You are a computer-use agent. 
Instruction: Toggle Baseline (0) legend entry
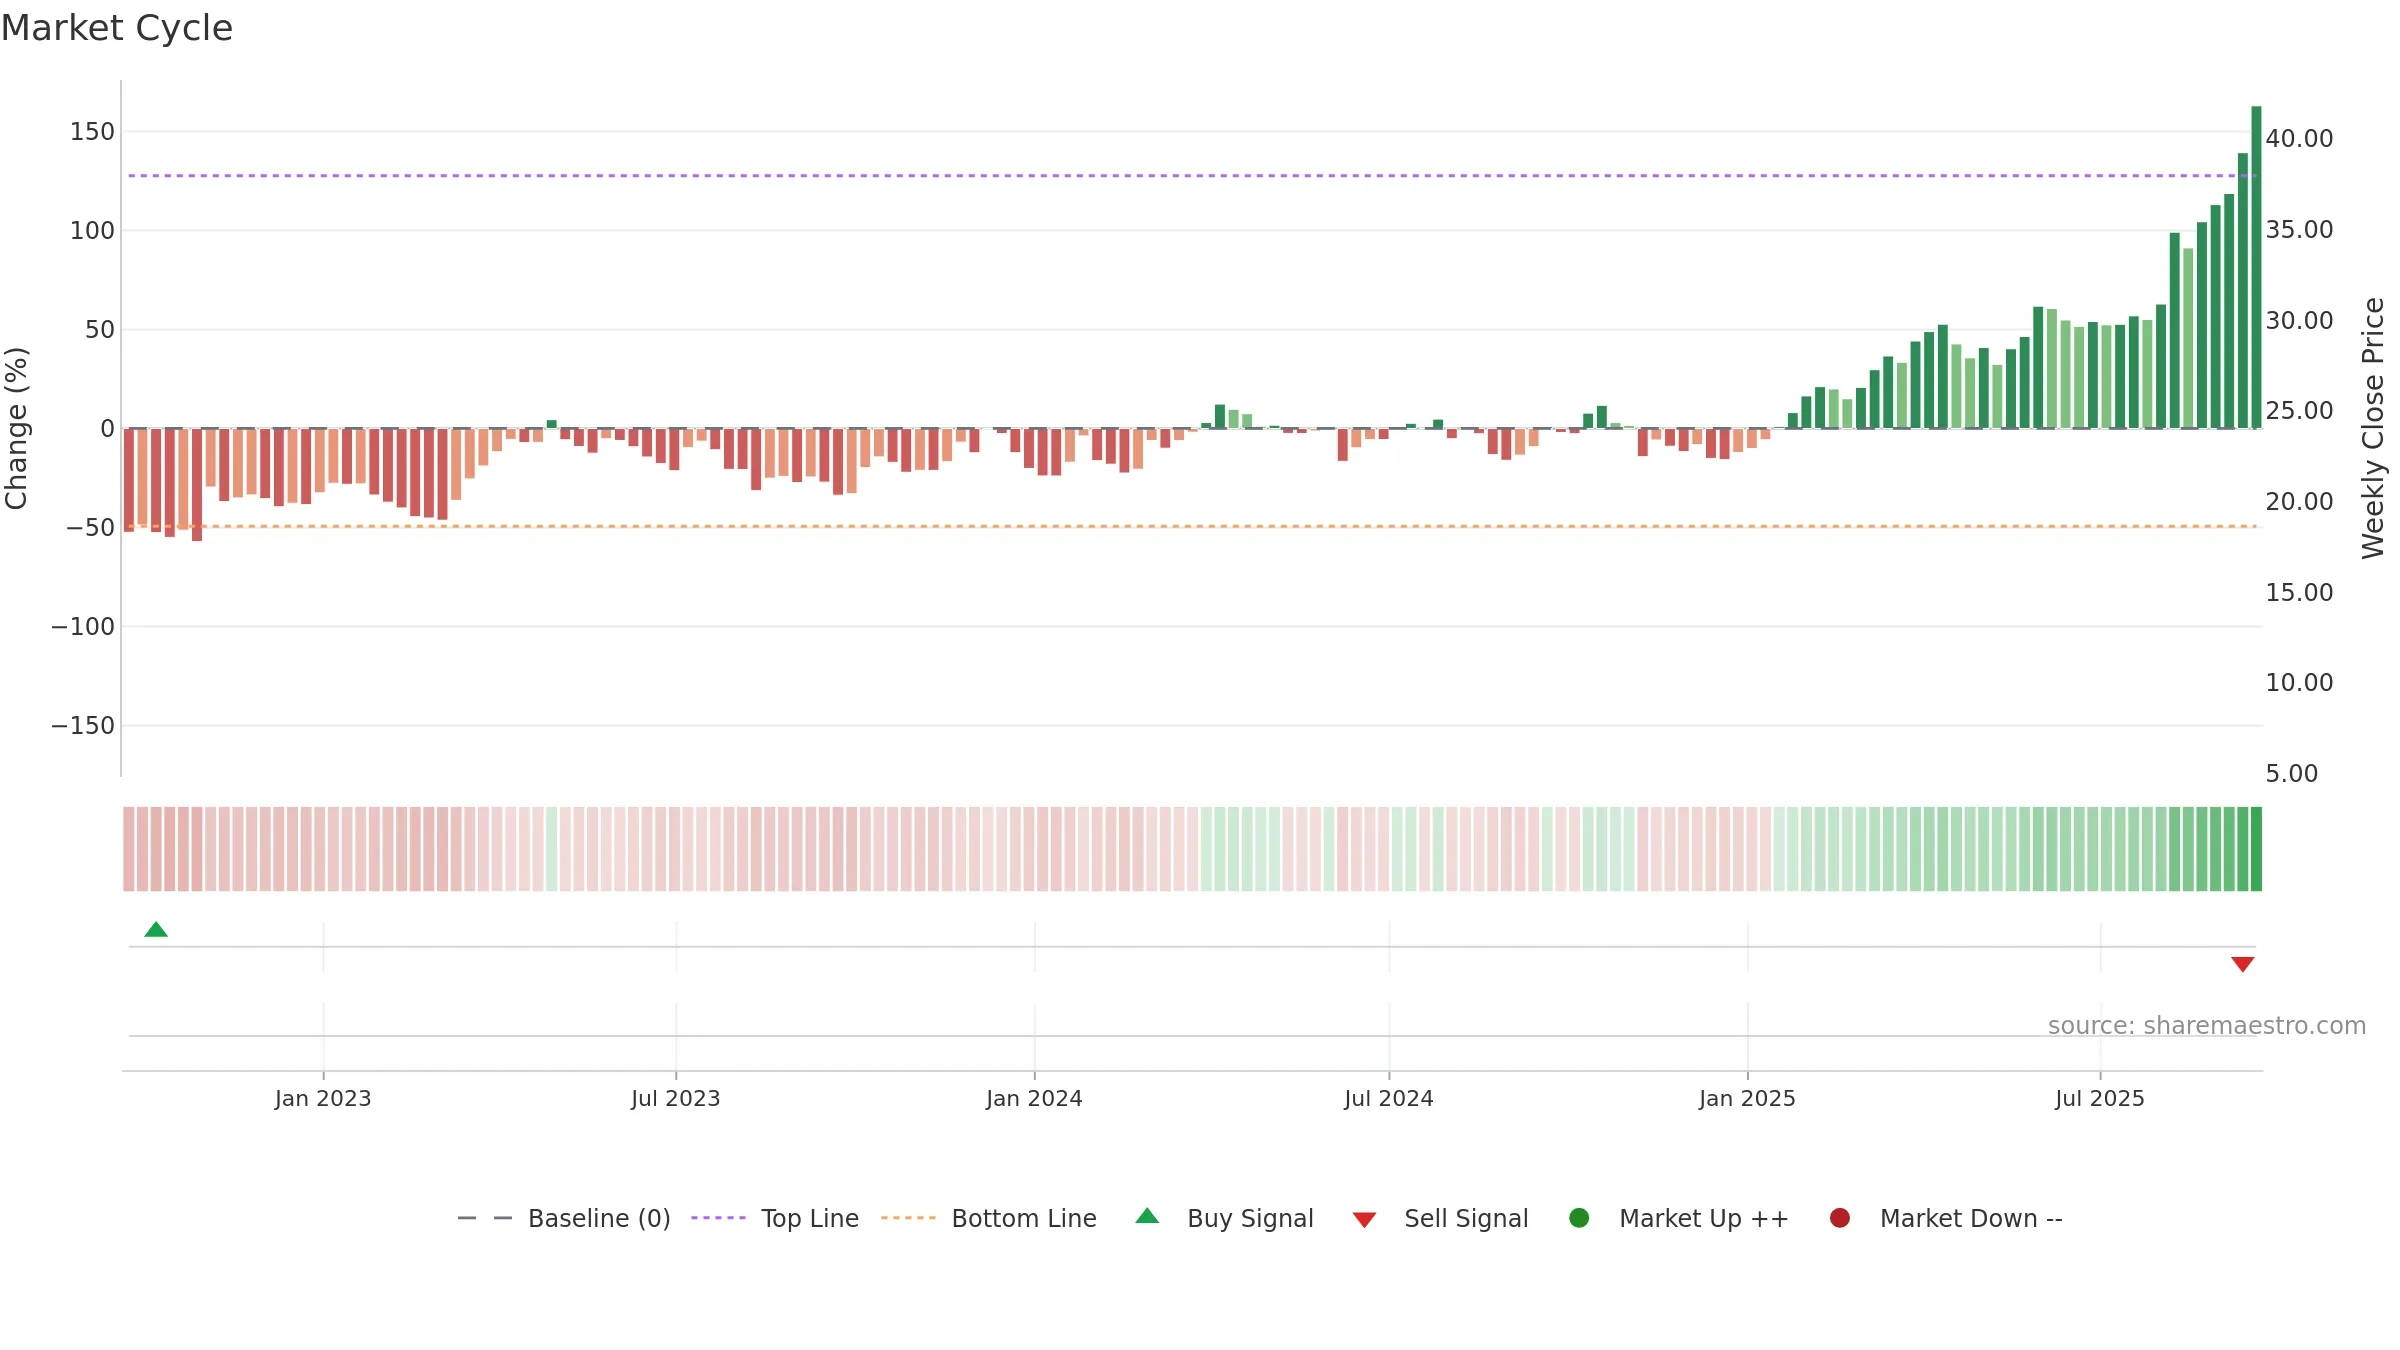click(x=564, y=1218)
